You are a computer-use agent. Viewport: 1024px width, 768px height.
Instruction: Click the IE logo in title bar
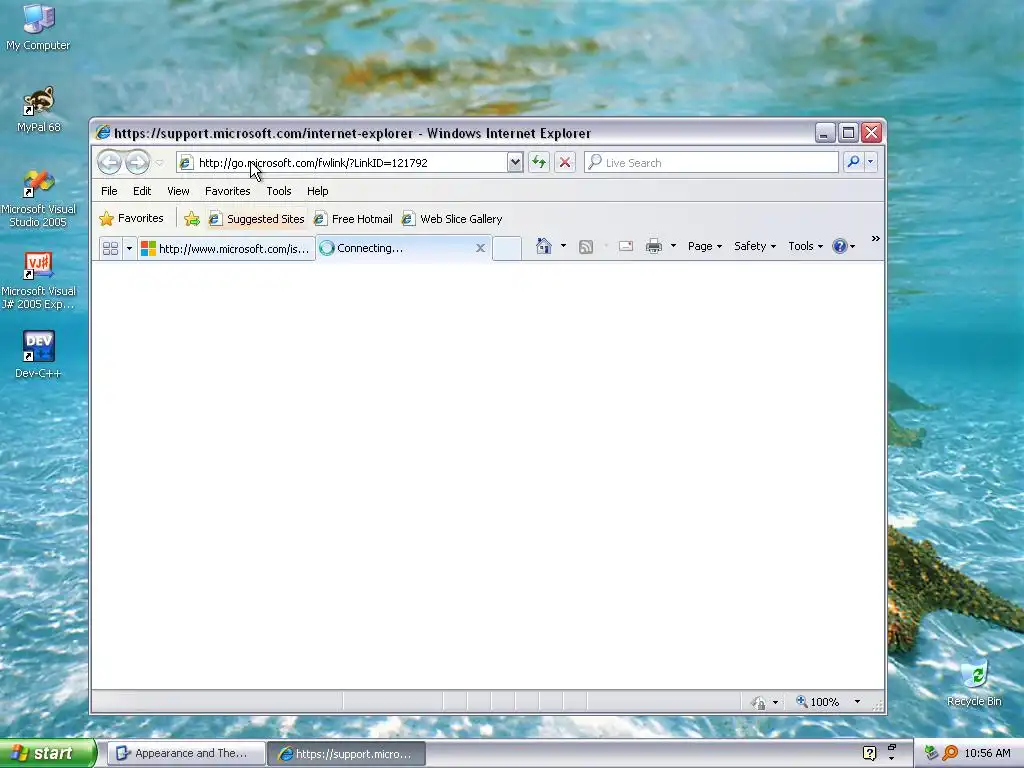tap(103, 133)
